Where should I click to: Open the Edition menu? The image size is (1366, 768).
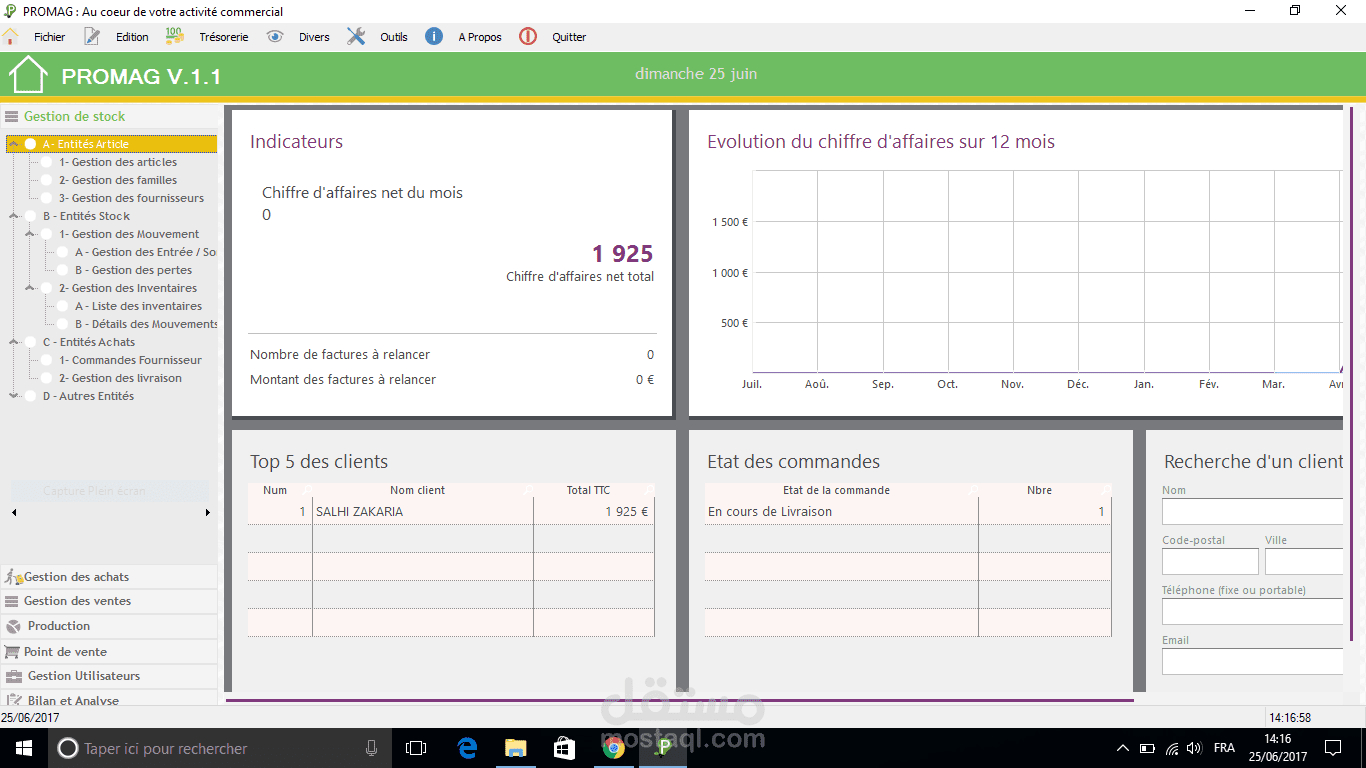(132, 37)
